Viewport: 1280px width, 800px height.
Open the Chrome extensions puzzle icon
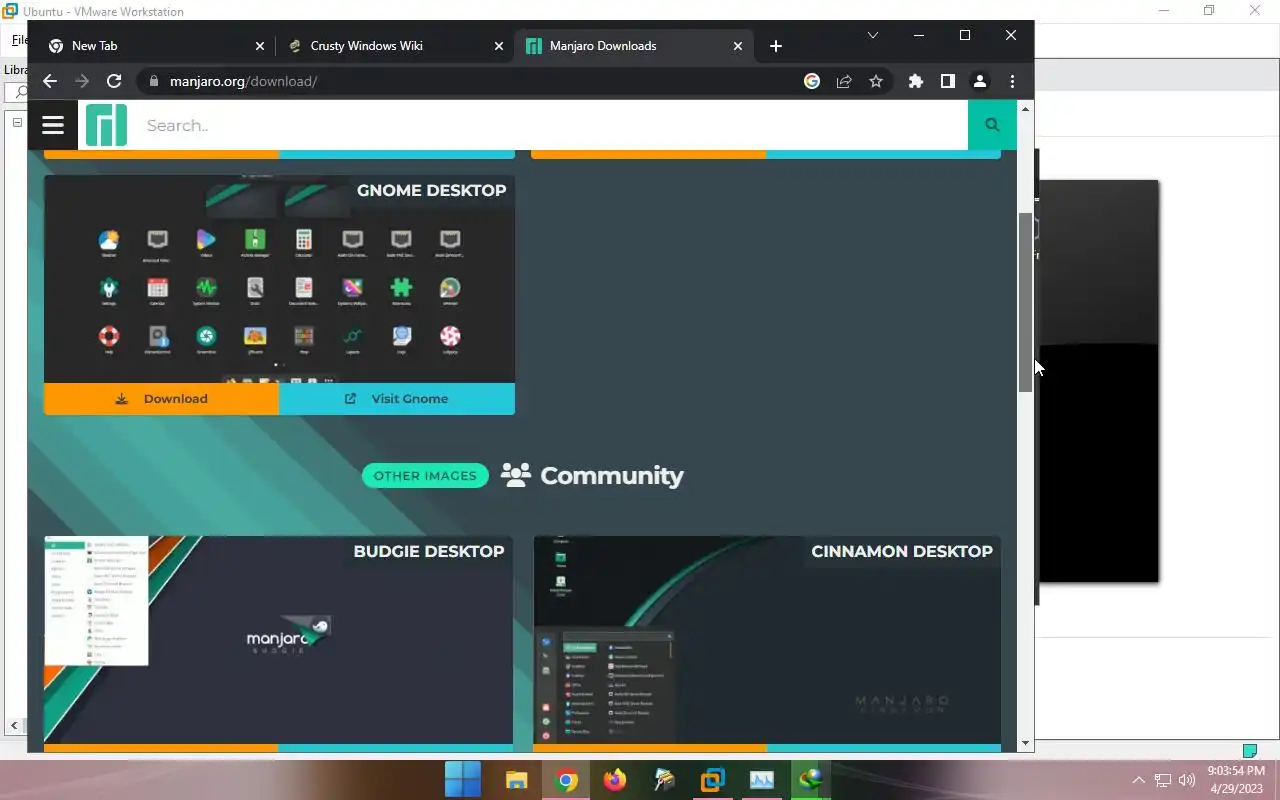[915, 81]
